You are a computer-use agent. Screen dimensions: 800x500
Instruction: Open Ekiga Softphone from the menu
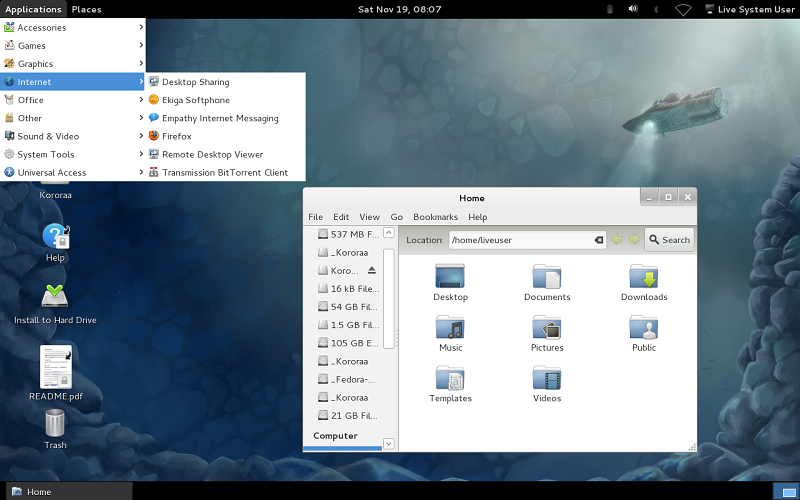[x=195, y=100]
